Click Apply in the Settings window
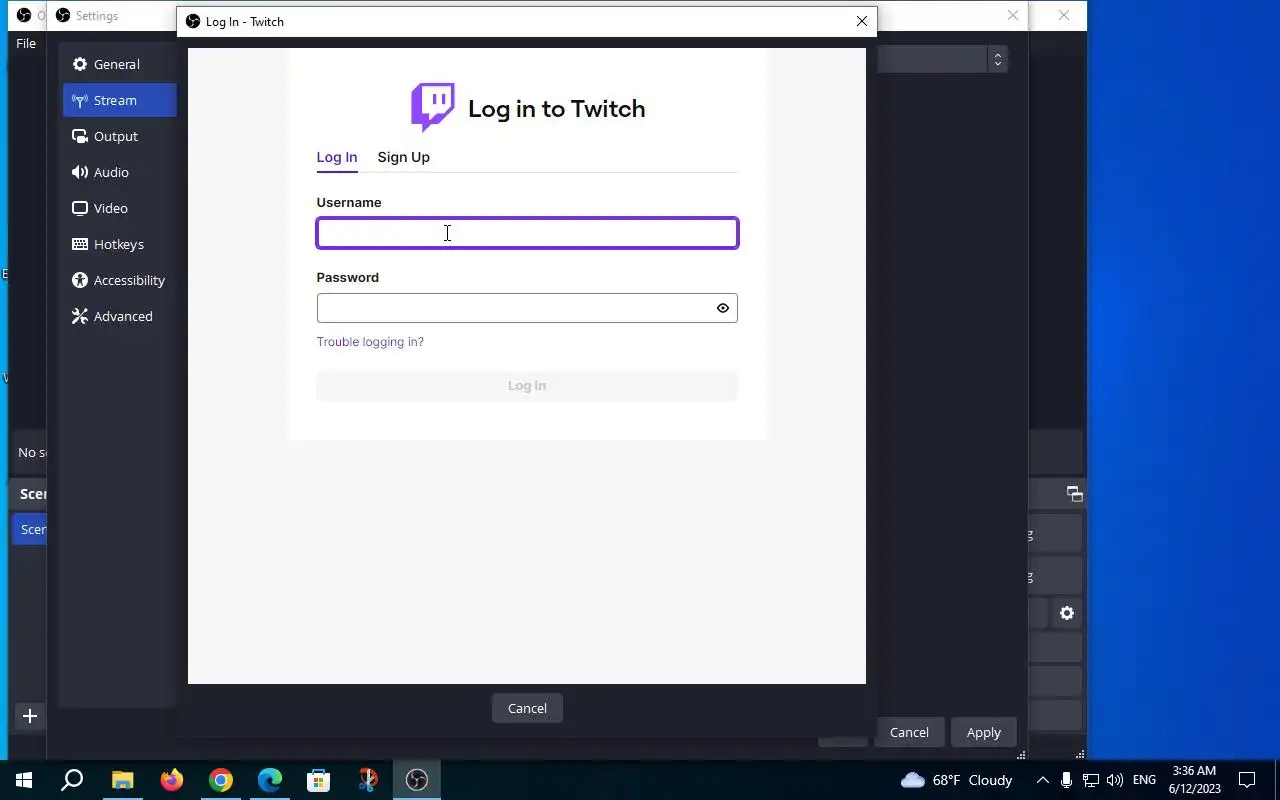This screenshot has height=800, width=1280. click(983, 732)
